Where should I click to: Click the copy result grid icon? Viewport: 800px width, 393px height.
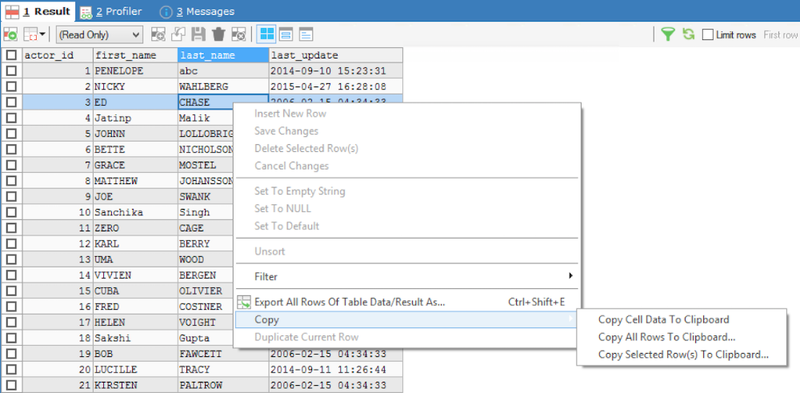click(31, 35)
